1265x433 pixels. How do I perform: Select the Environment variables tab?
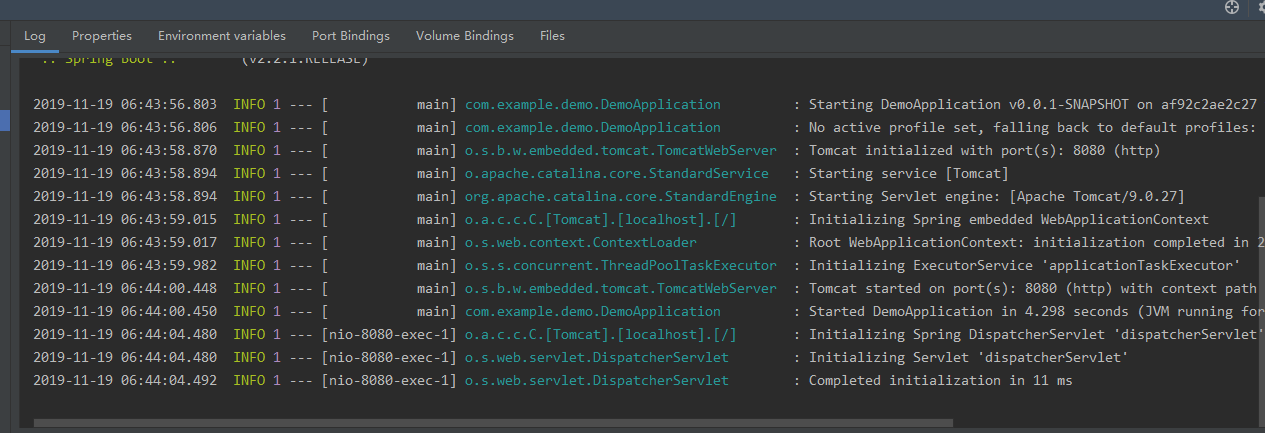coord(222,36)
